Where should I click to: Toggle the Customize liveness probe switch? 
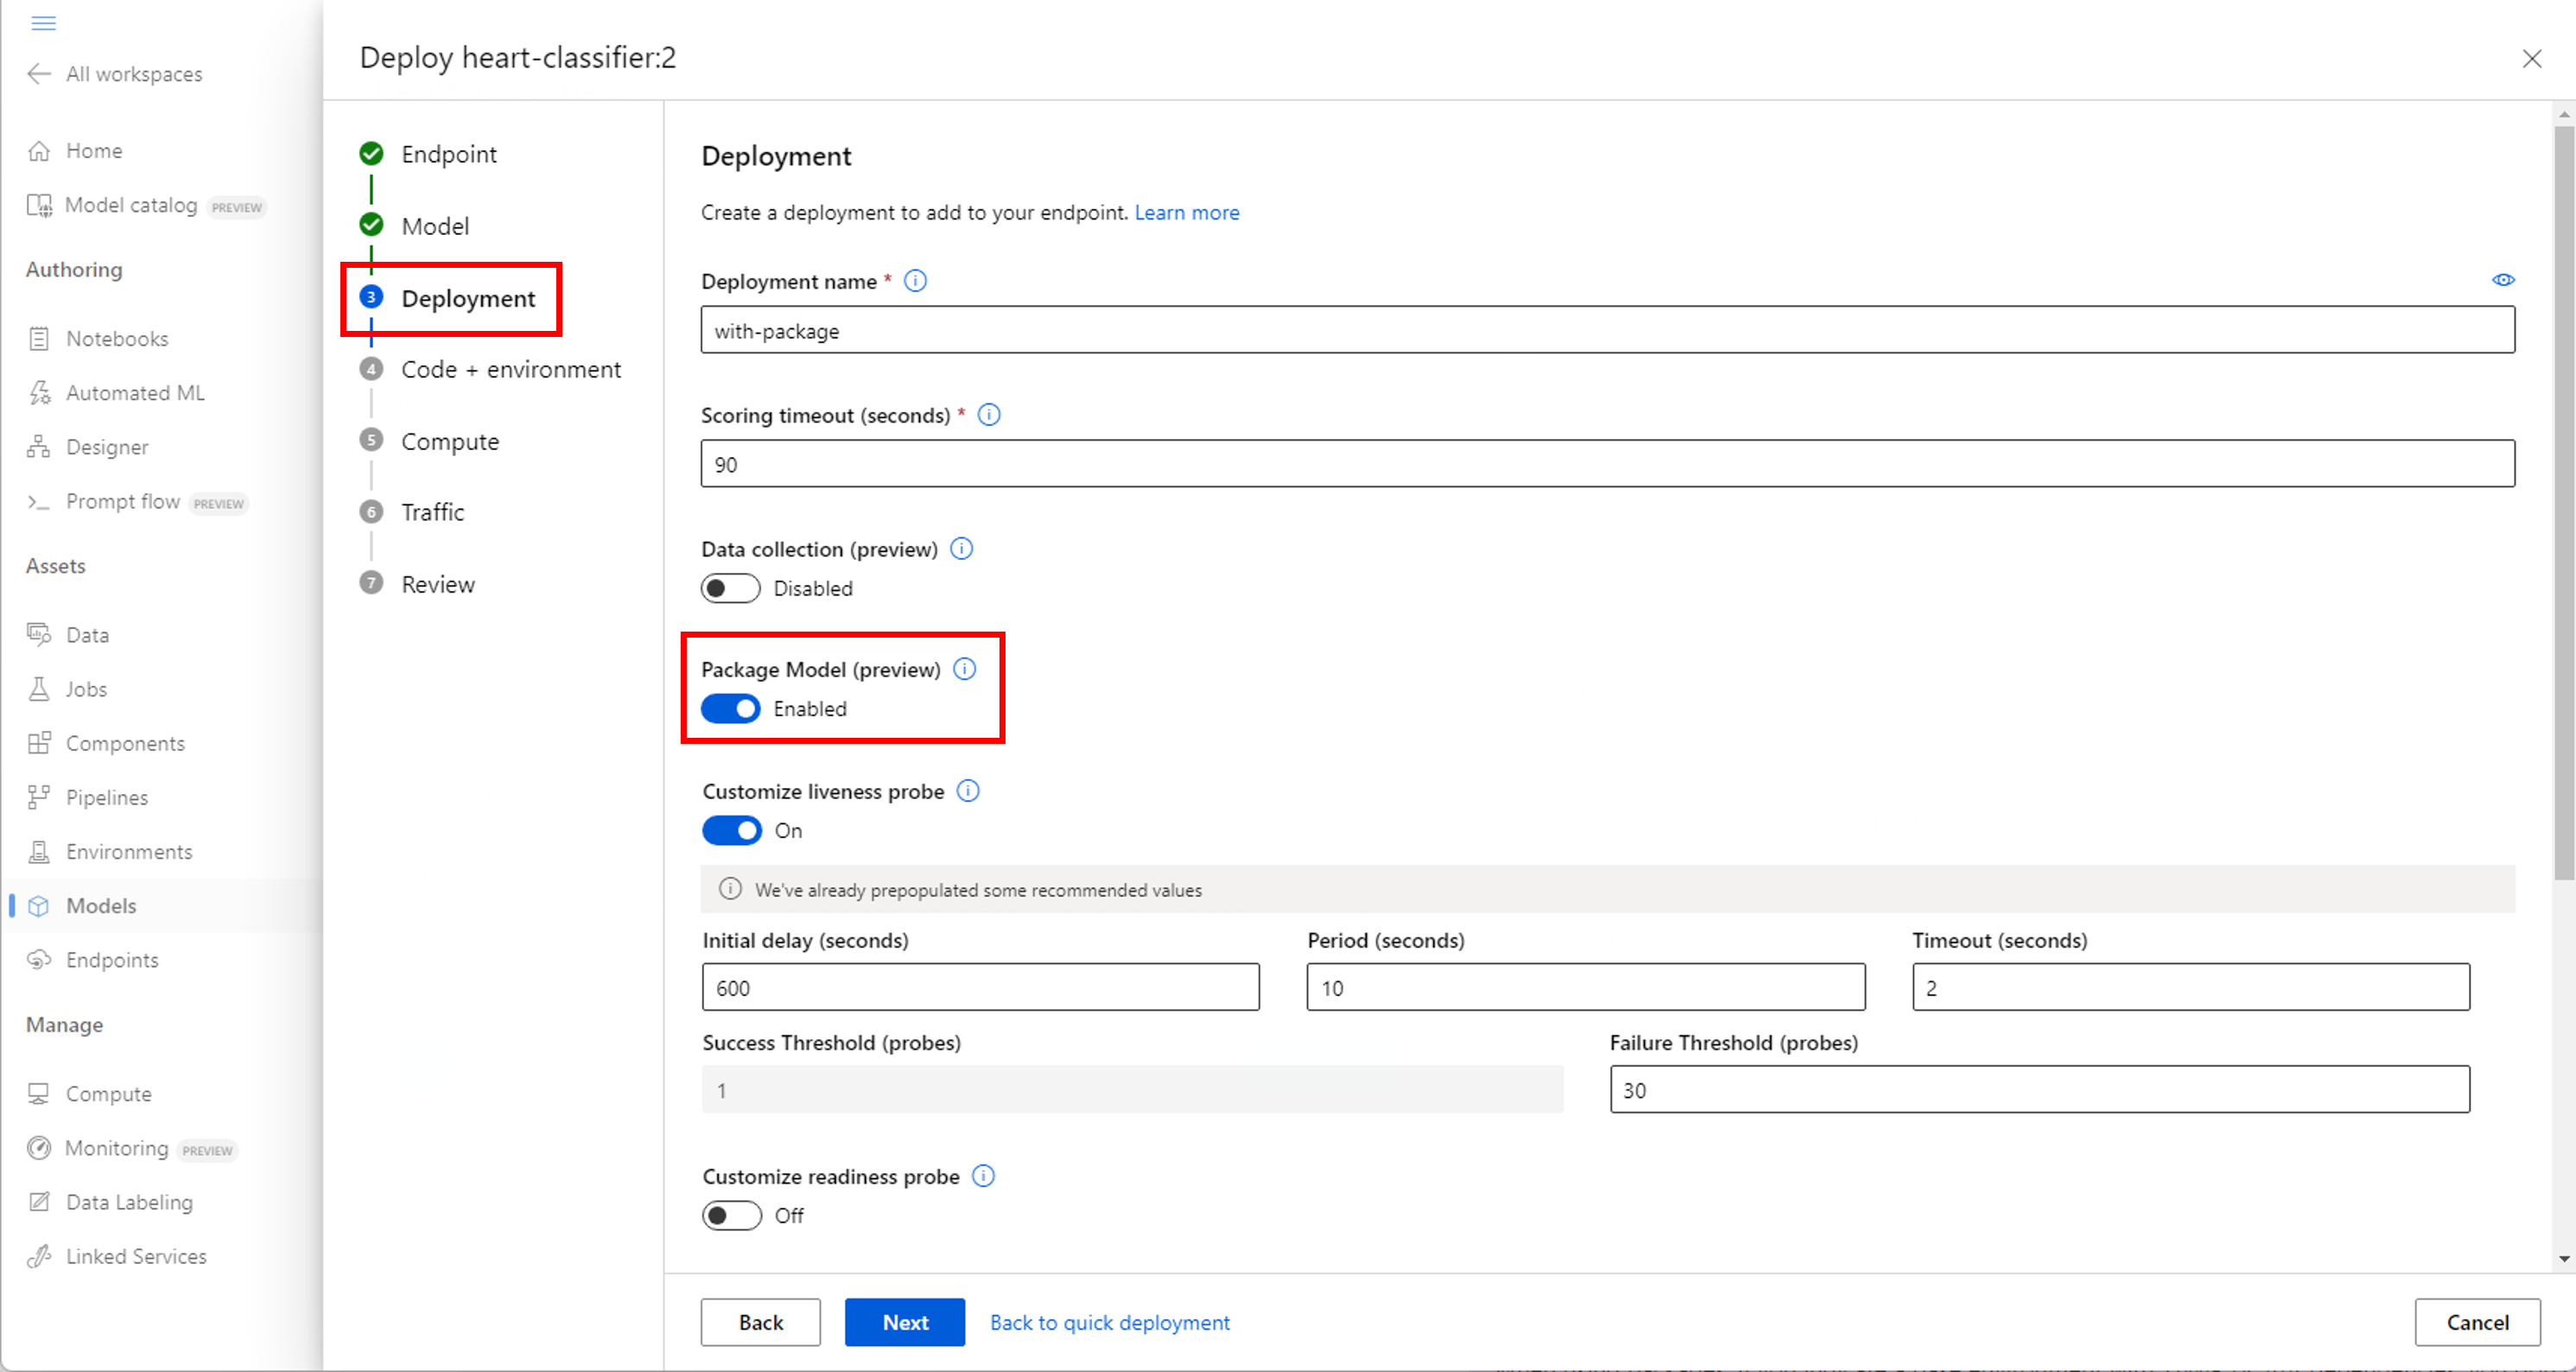click(x=729, y=830)
